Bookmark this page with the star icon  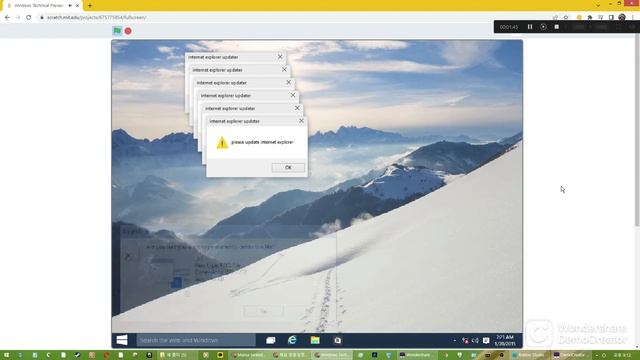[566, 18]
